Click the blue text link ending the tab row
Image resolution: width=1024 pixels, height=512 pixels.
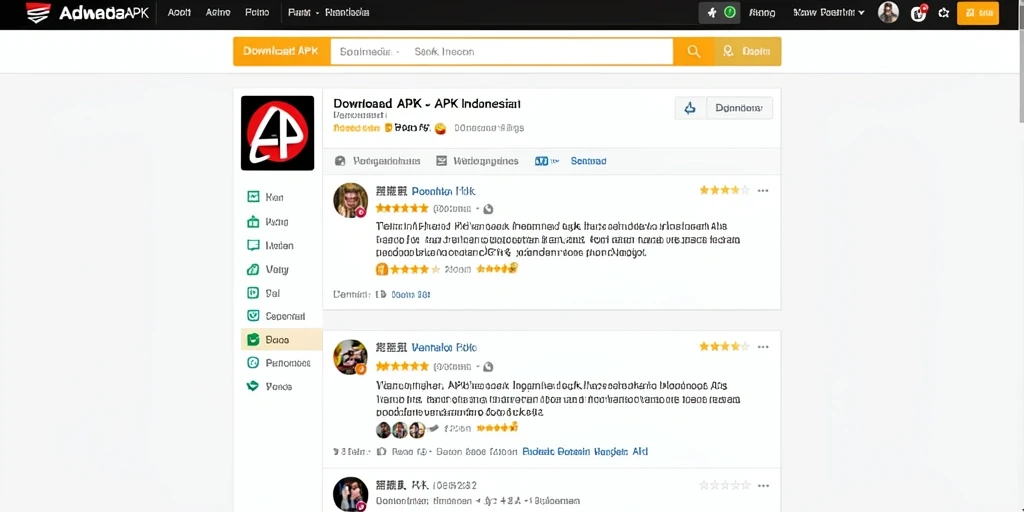pos(588,161)
